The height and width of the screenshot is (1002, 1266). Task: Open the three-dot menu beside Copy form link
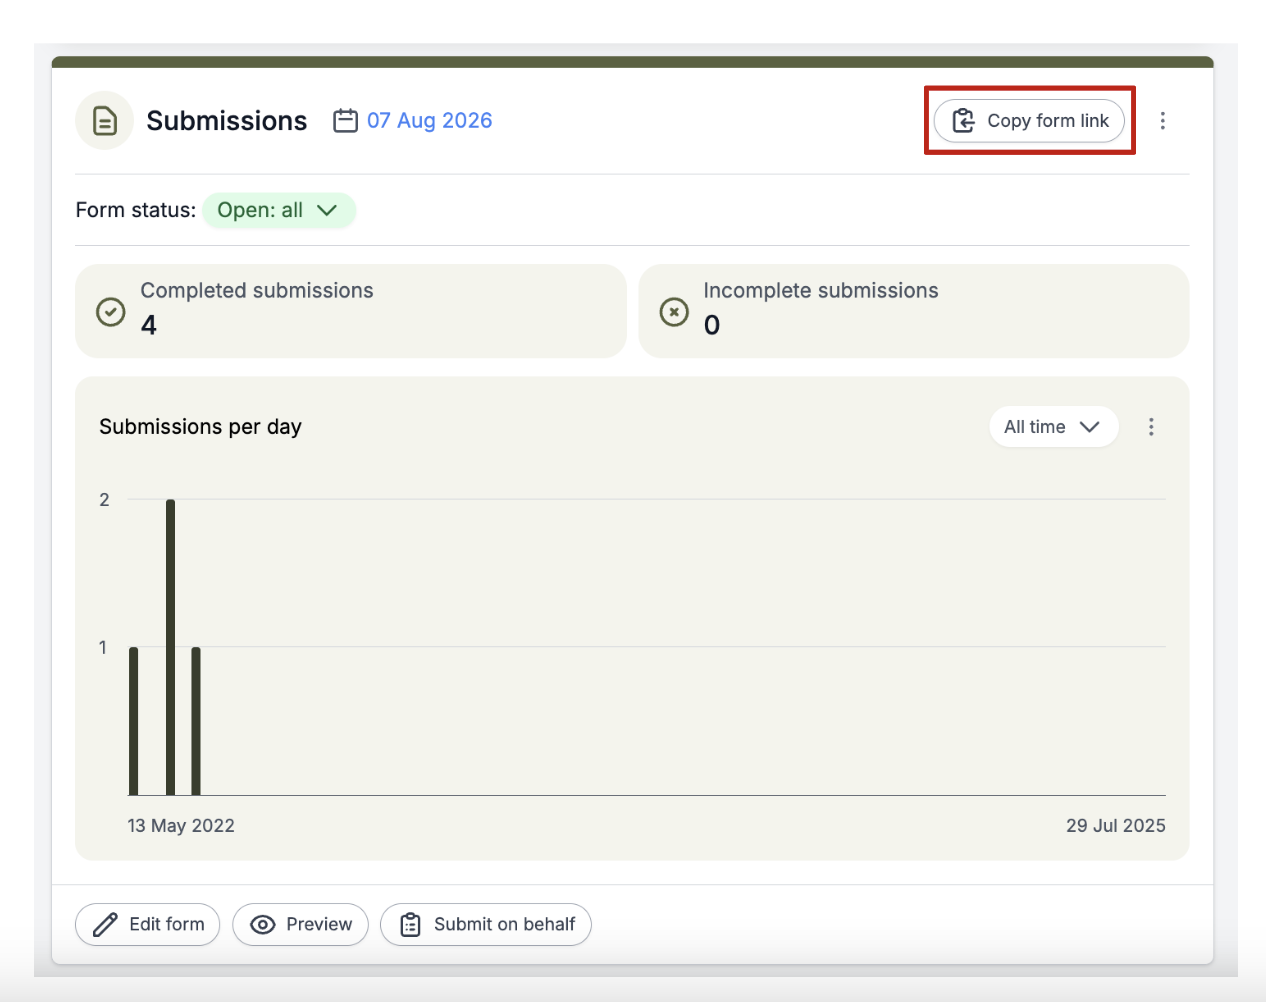coord(1162,121)
